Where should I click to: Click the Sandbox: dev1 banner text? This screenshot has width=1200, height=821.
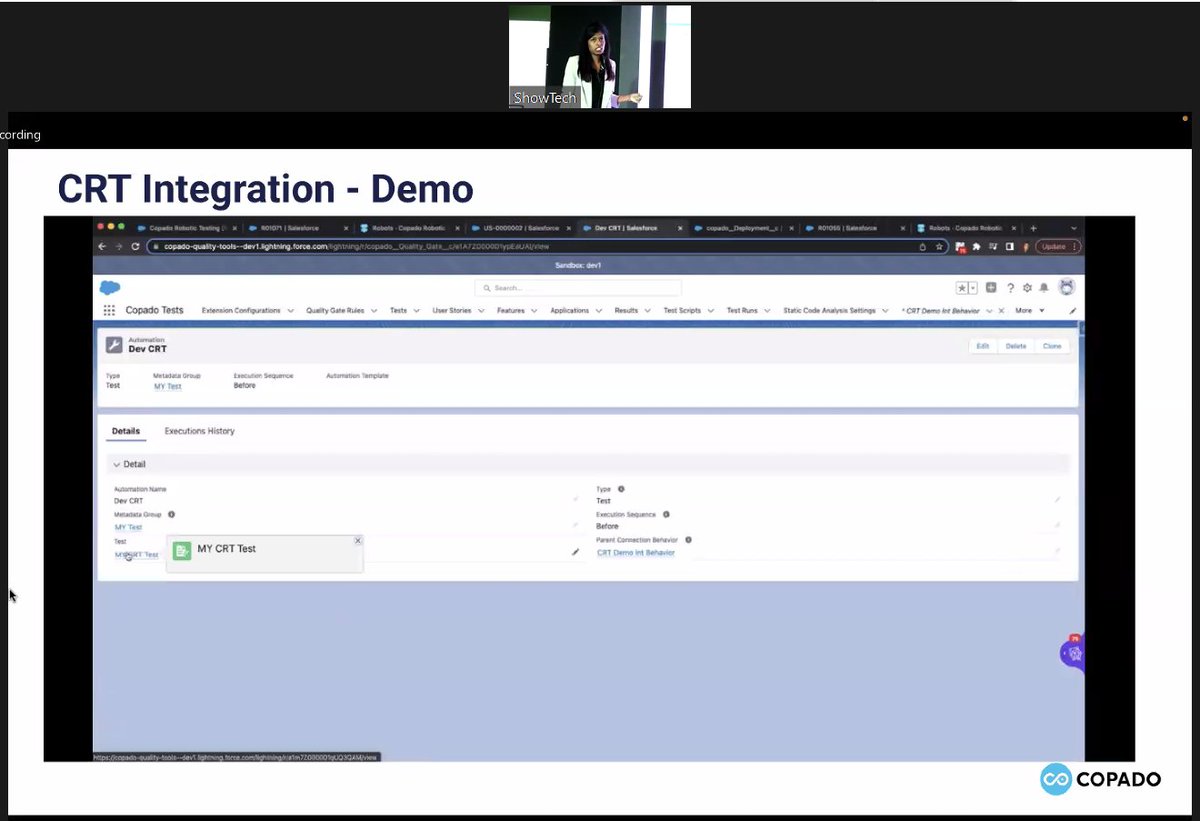click(x=578, y=265)
